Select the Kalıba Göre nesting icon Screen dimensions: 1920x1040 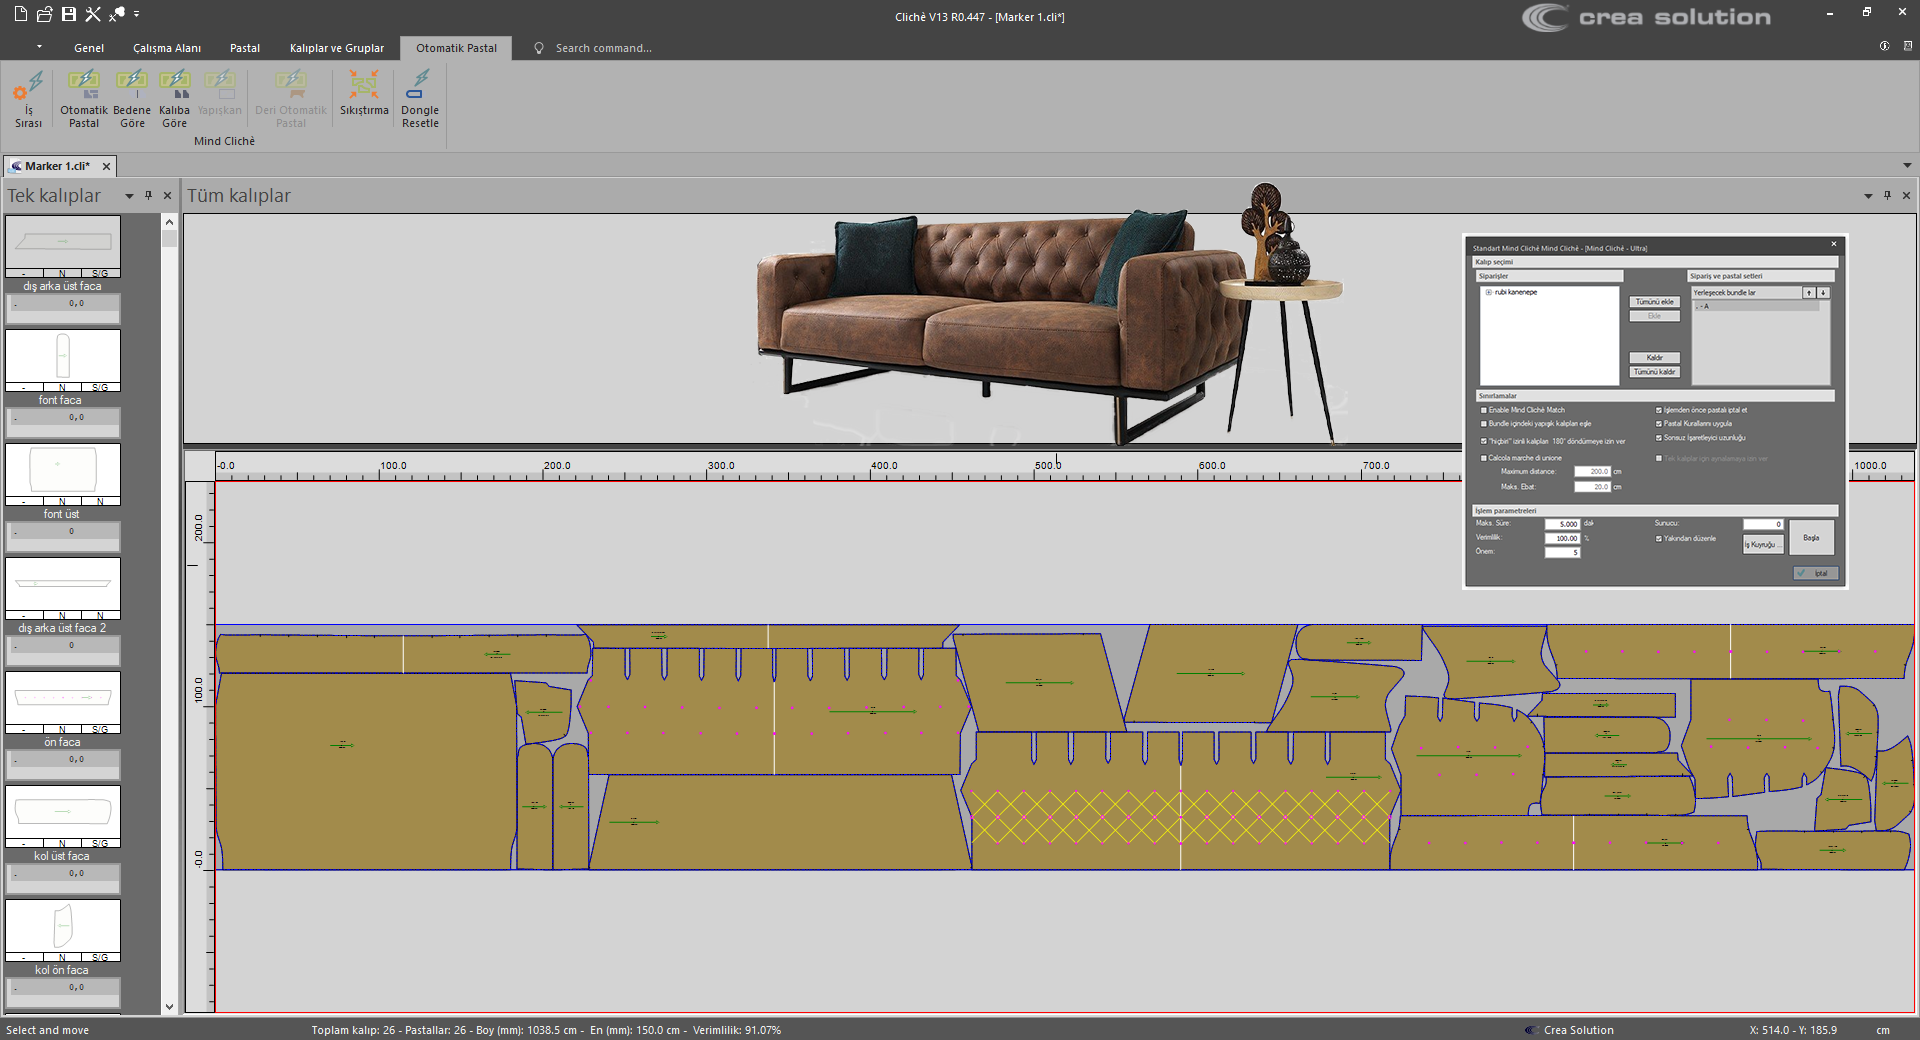tap(174, 98)
